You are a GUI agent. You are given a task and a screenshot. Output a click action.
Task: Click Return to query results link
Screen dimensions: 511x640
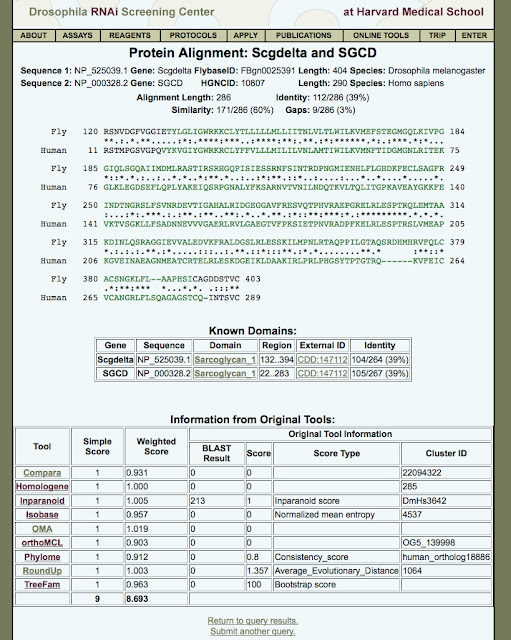point(253,621)
